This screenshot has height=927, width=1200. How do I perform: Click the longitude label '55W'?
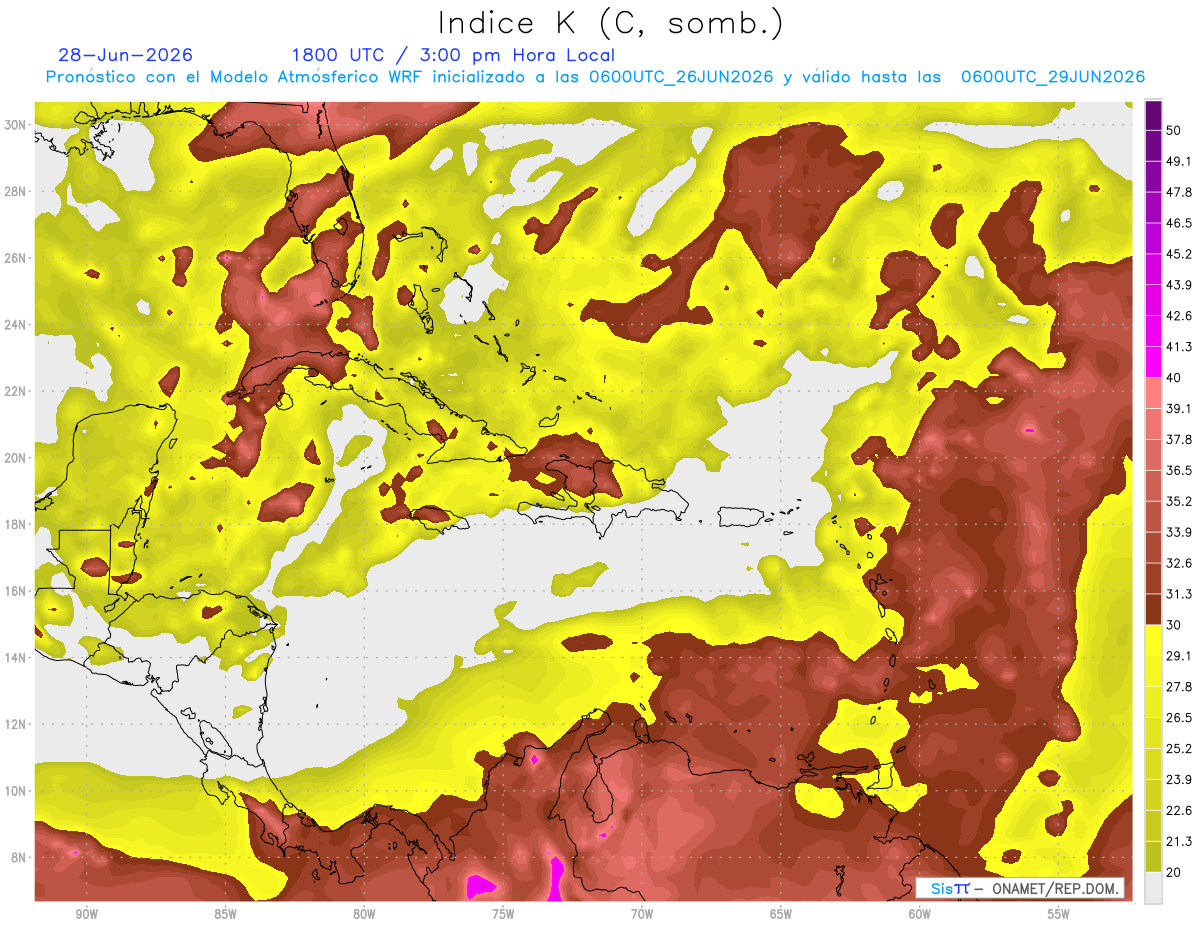pos(1059,914)
